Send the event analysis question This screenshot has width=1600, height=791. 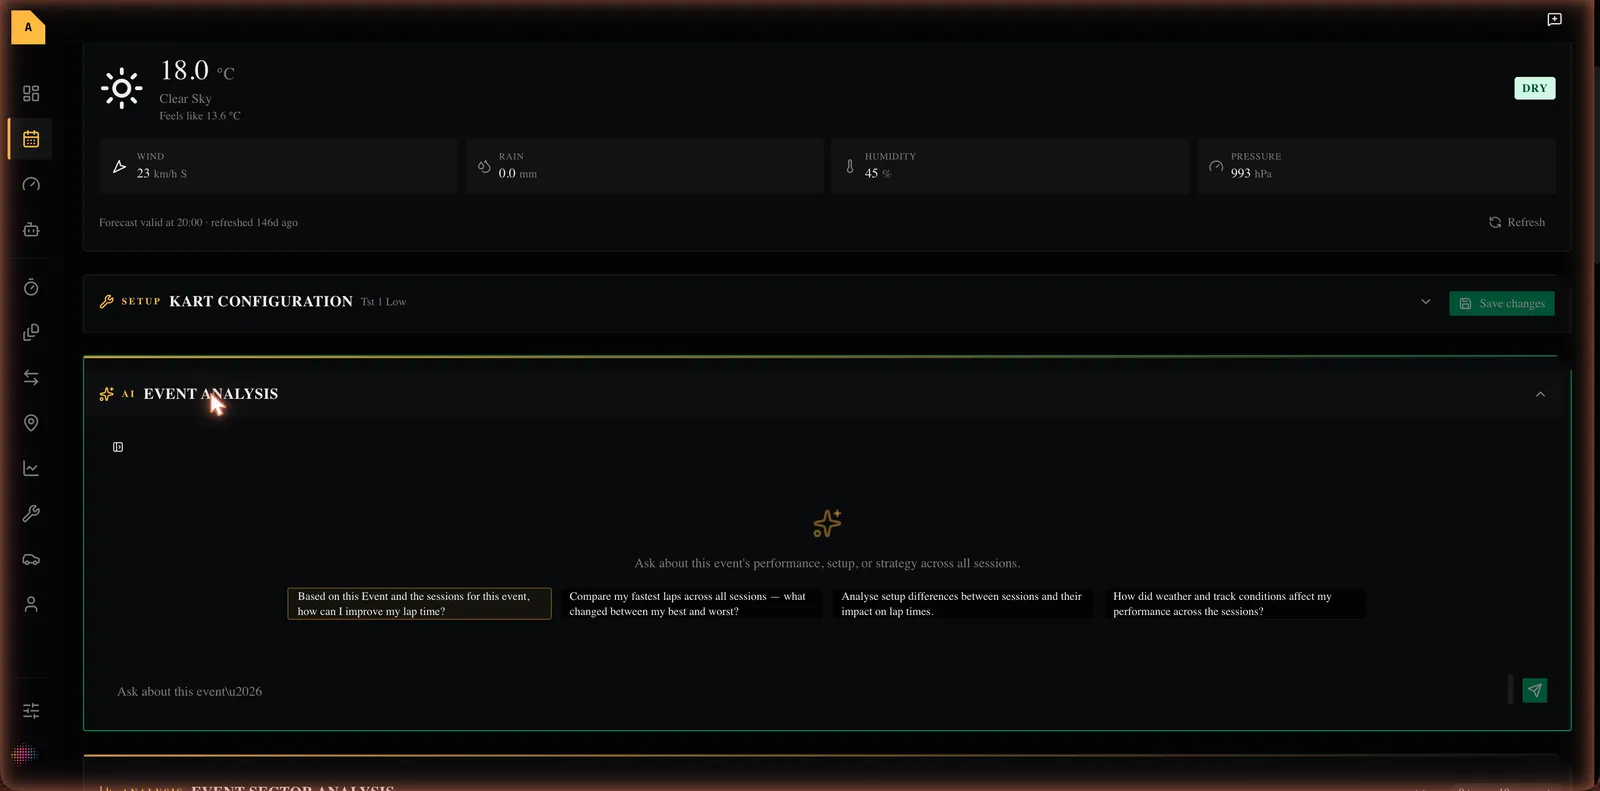pos(1534,690)
